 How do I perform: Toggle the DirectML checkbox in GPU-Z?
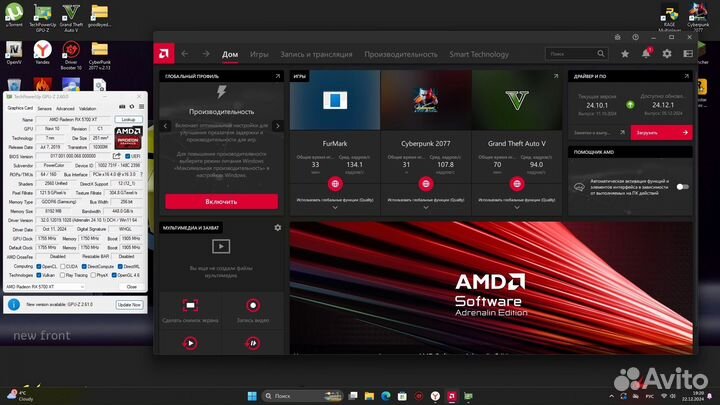[x=120, y=266]
